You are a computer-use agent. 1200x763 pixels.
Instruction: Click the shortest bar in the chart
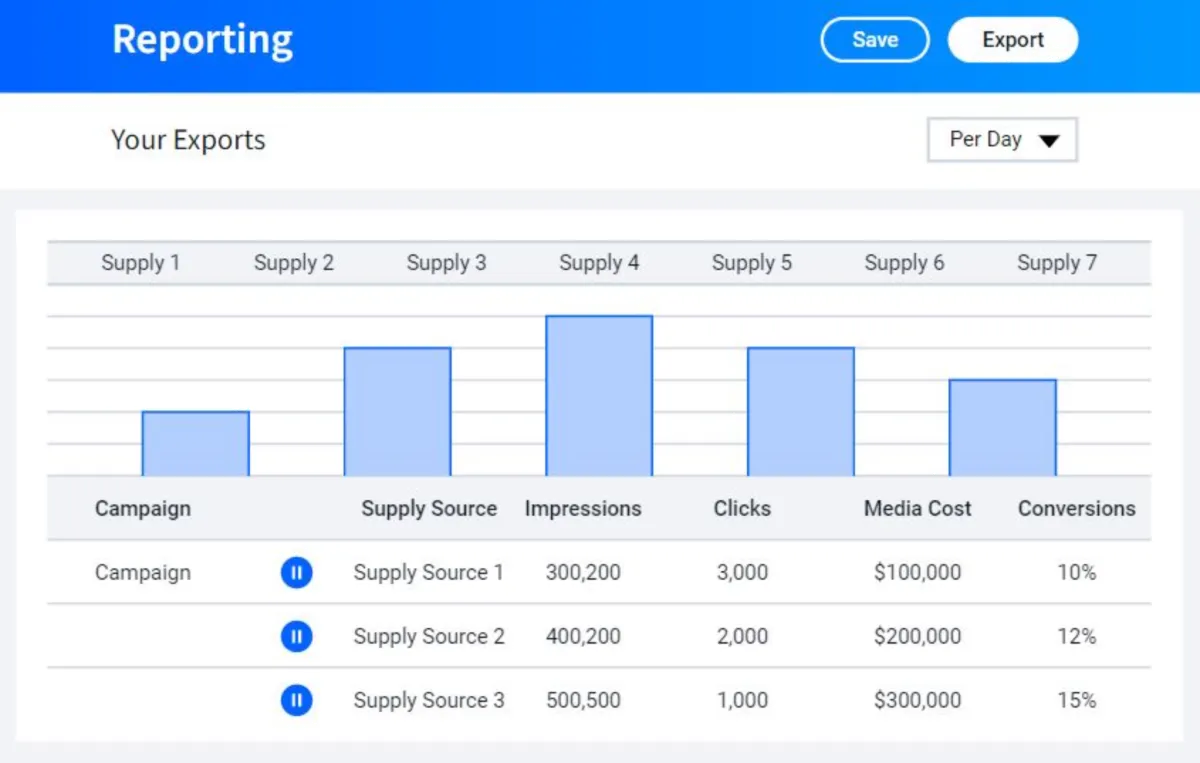pos(196,444)
